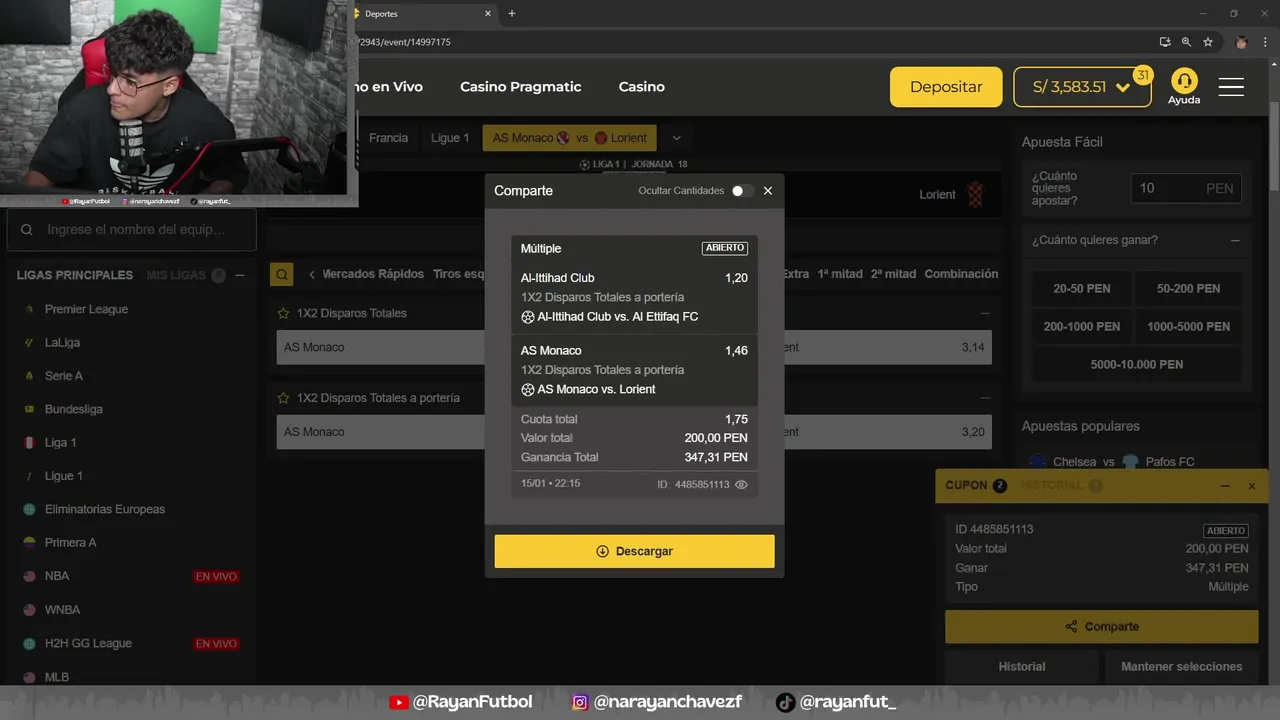Select the Combinación tab
Screen dimensions: 1280x720
point(961,274)
